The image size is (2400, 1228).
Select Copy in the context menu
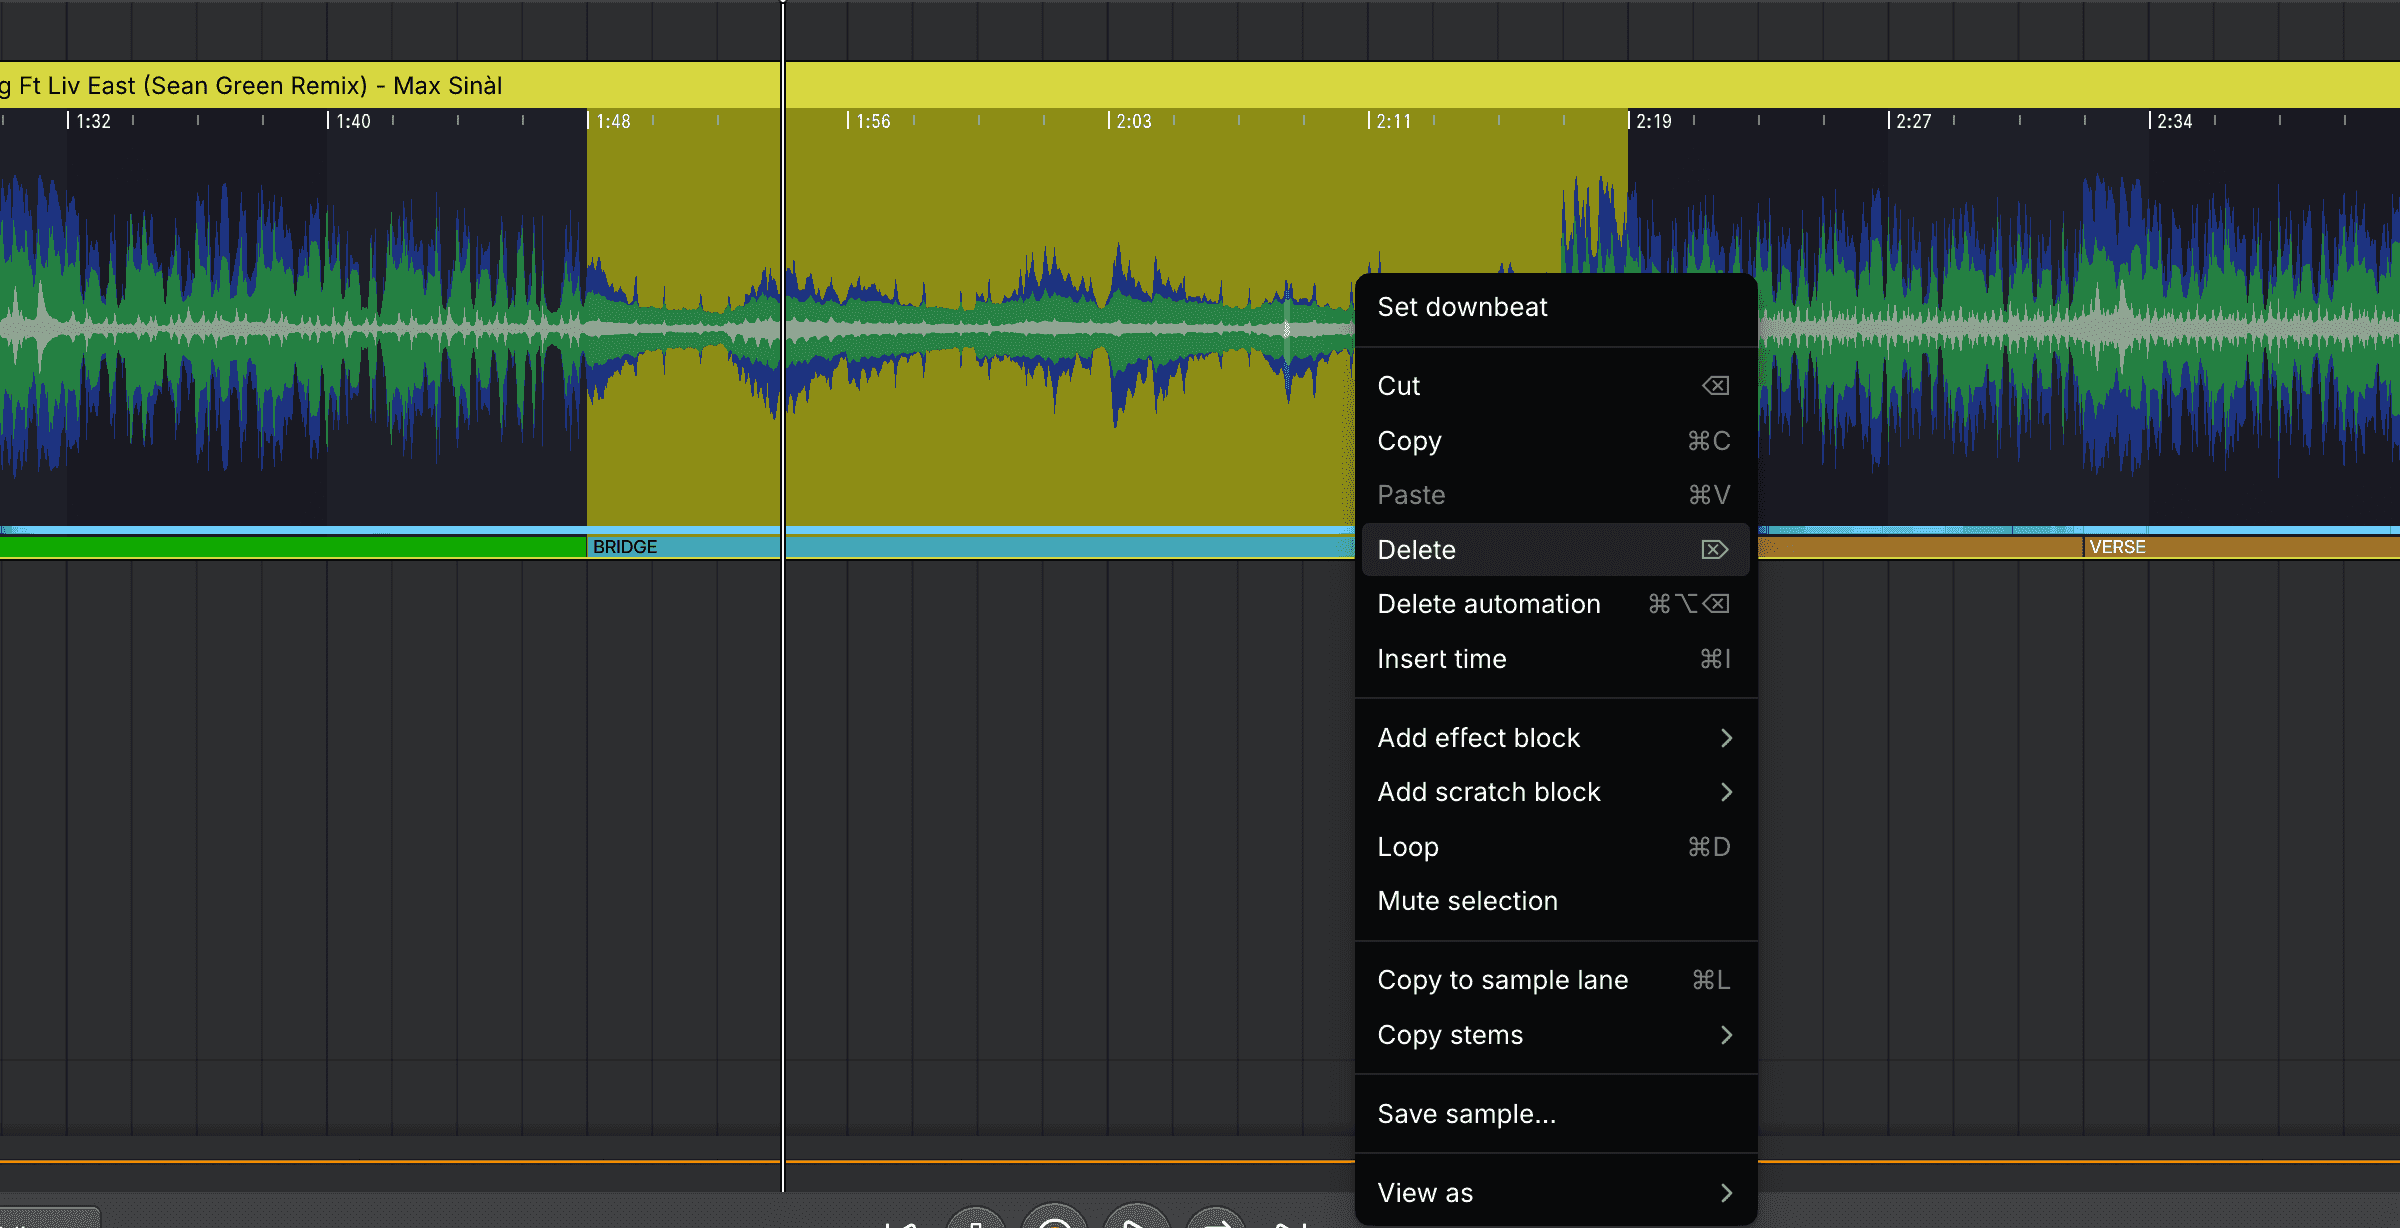click(1555, 441)
